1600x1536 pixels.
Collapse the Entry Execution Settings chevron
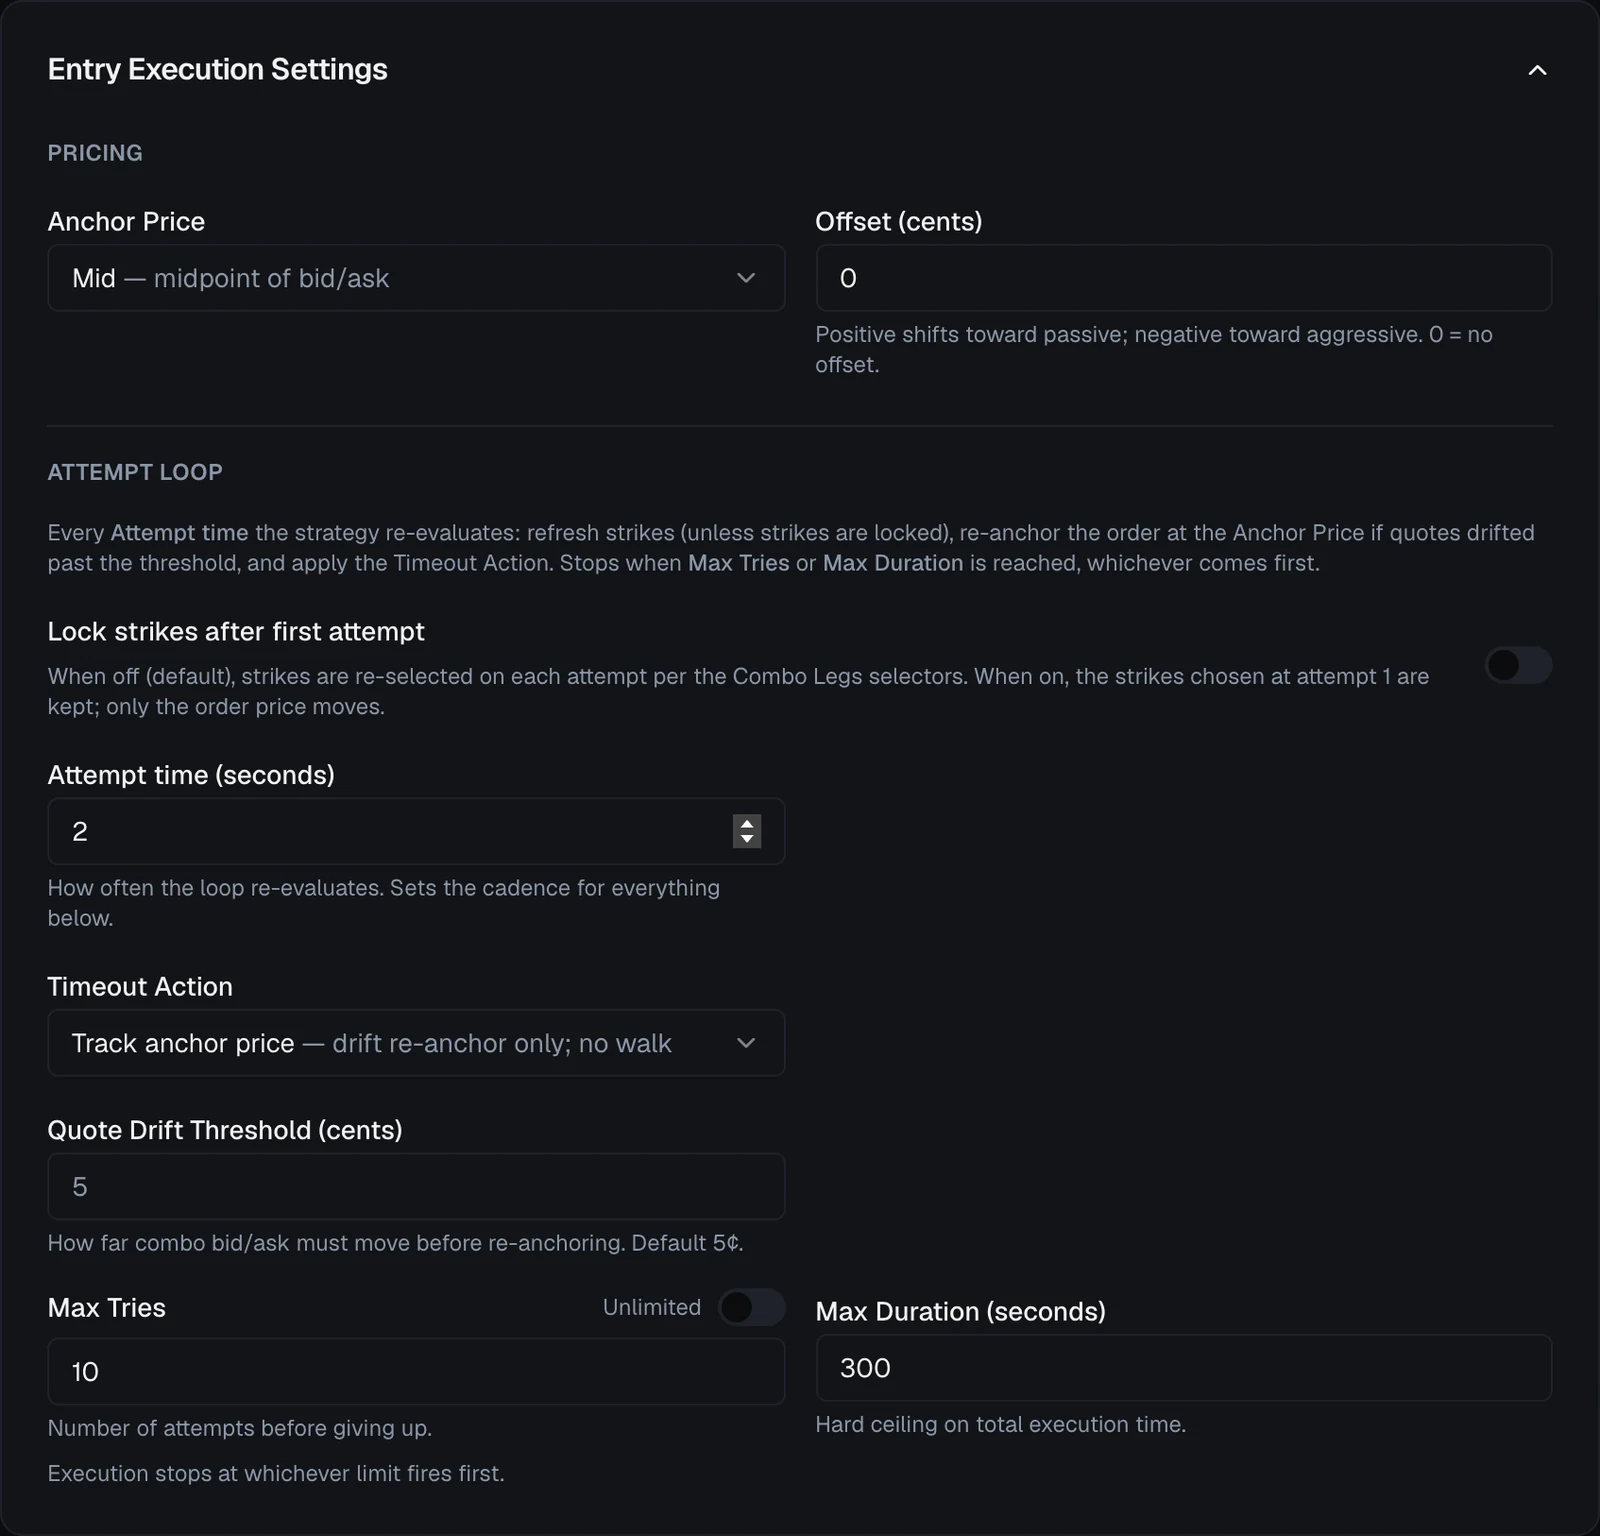(1537, 70)
